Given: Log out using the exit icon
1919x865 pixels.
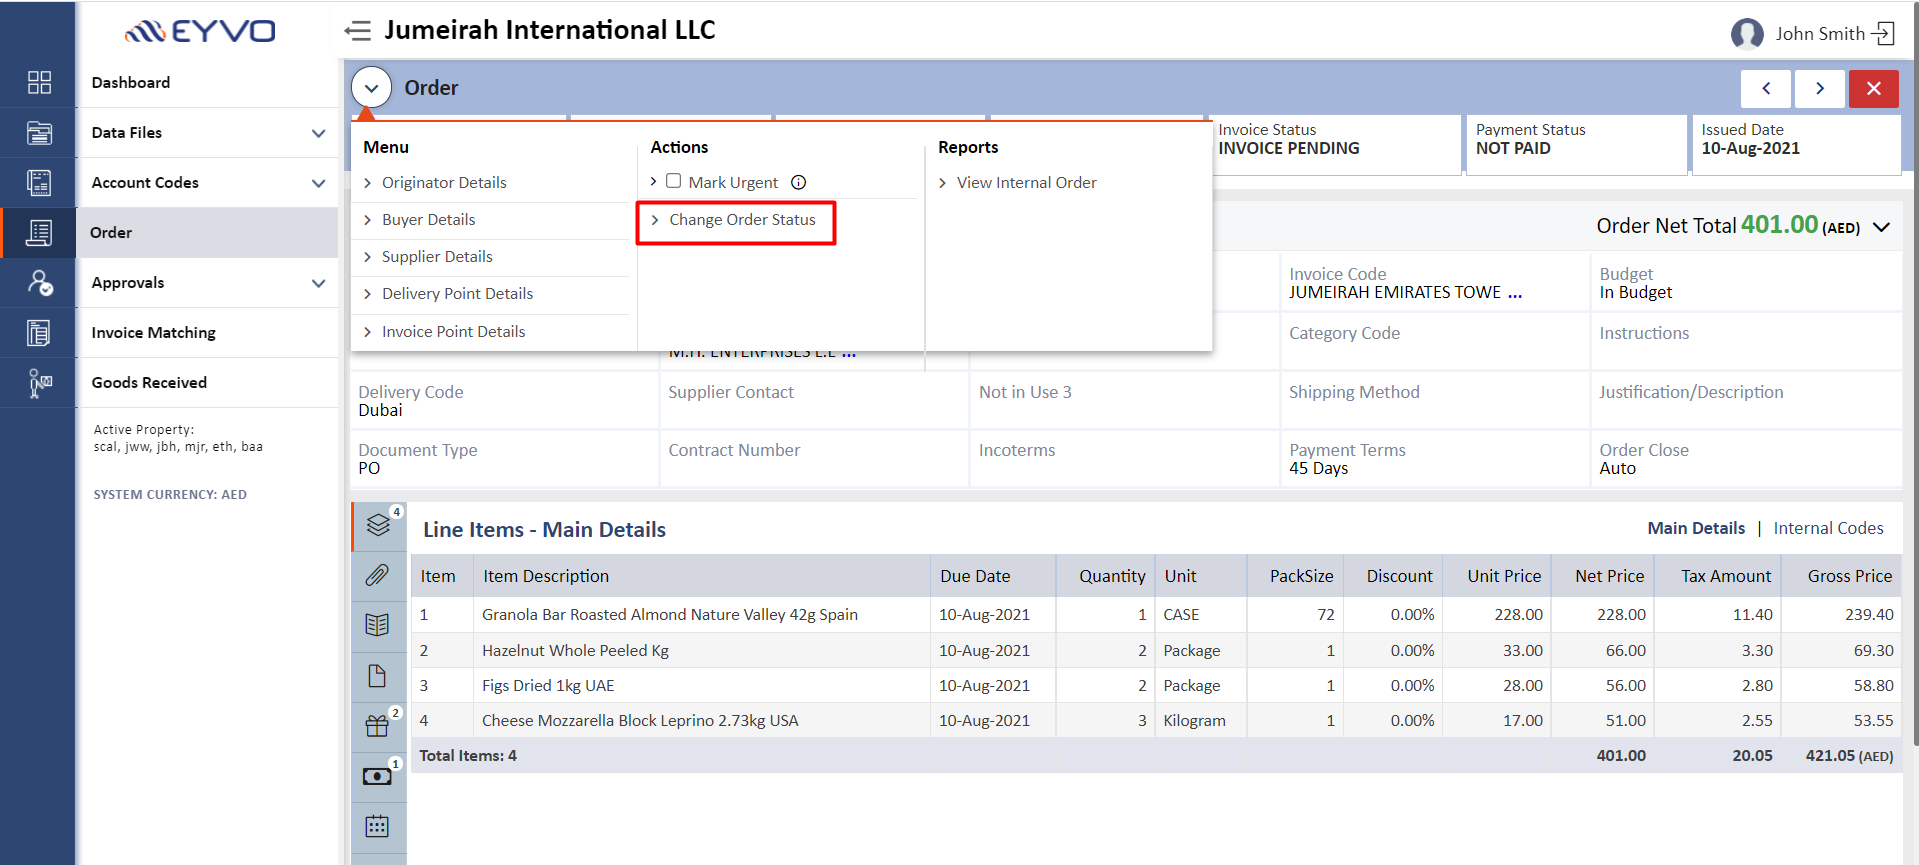Looking at the screenshot, I should point(1883,34).
